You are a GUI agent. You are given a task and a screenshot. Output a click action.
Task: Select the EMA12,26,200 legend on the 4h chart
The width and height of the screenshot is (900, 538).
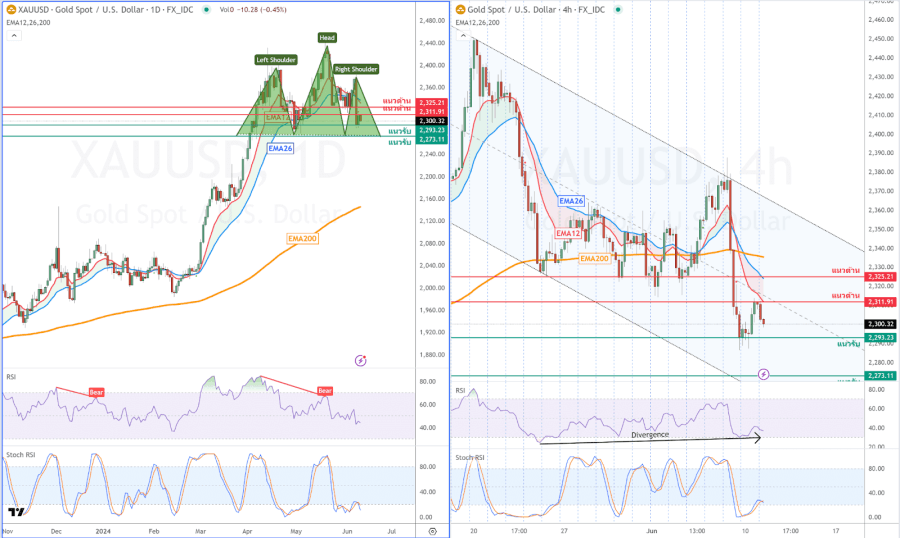tap(476, 21)
